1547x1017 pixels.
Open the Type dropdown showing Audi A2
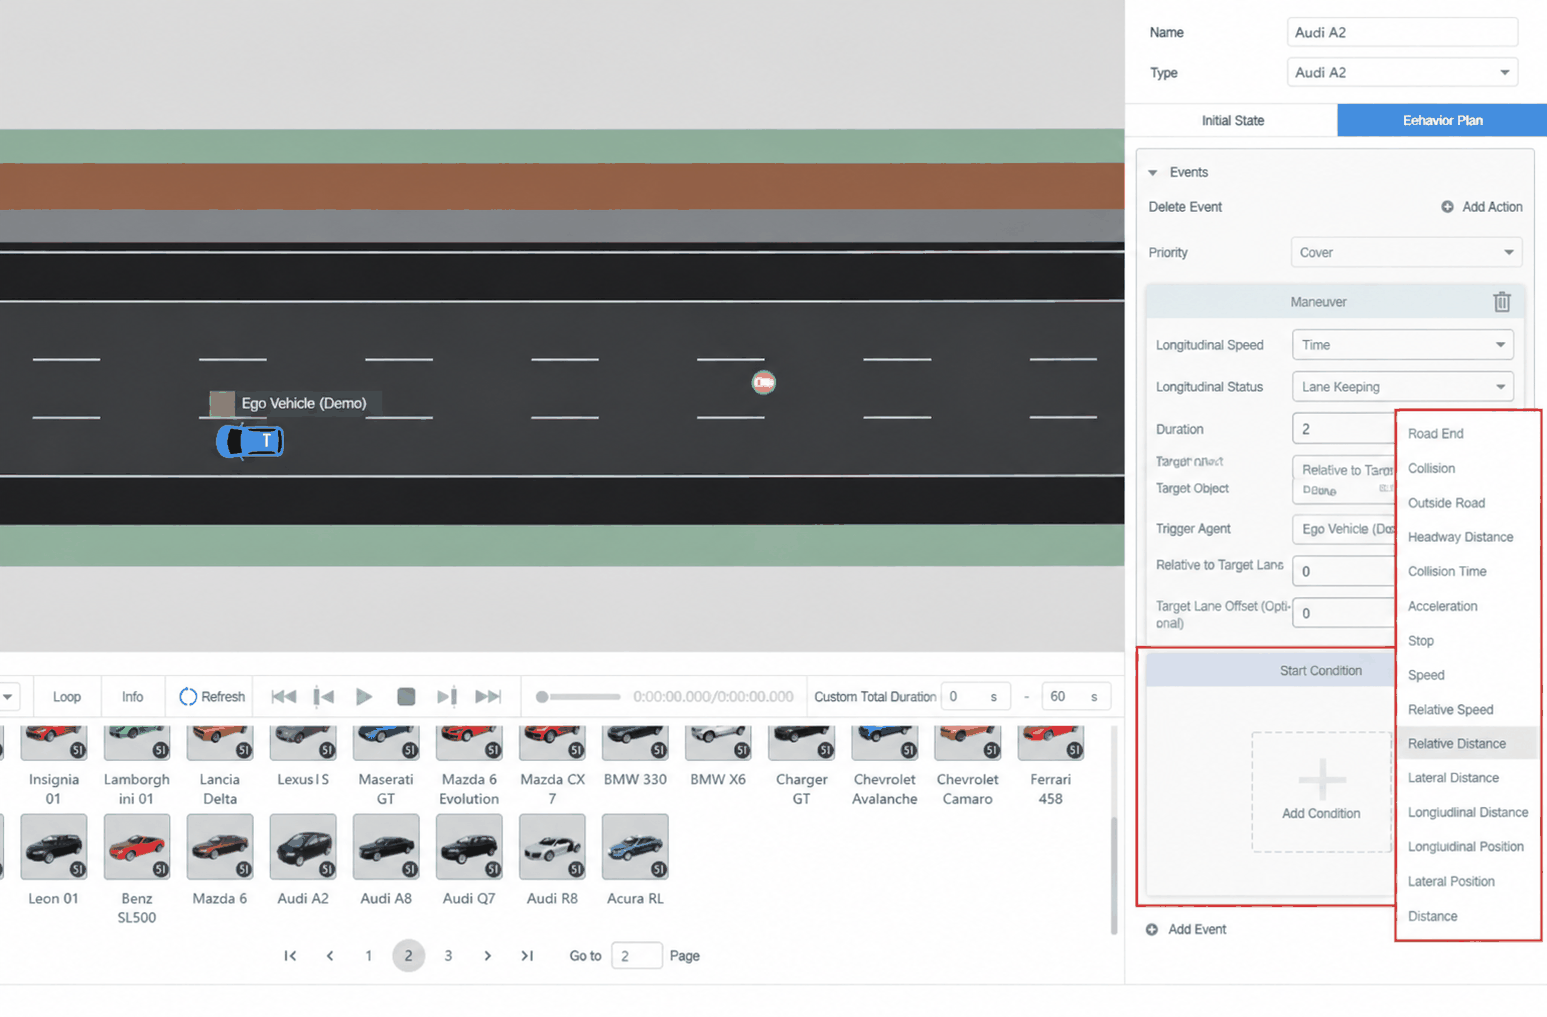coord(1402,72)
